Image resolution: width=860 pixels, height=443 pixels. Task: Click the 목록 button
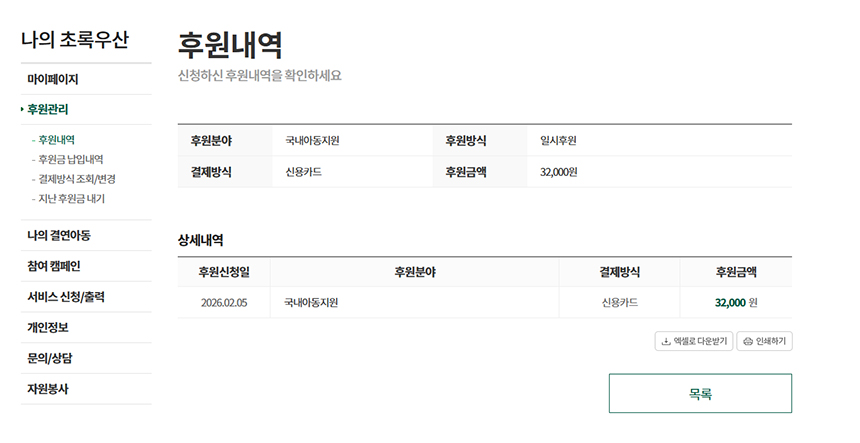click(x=700, y=394)
